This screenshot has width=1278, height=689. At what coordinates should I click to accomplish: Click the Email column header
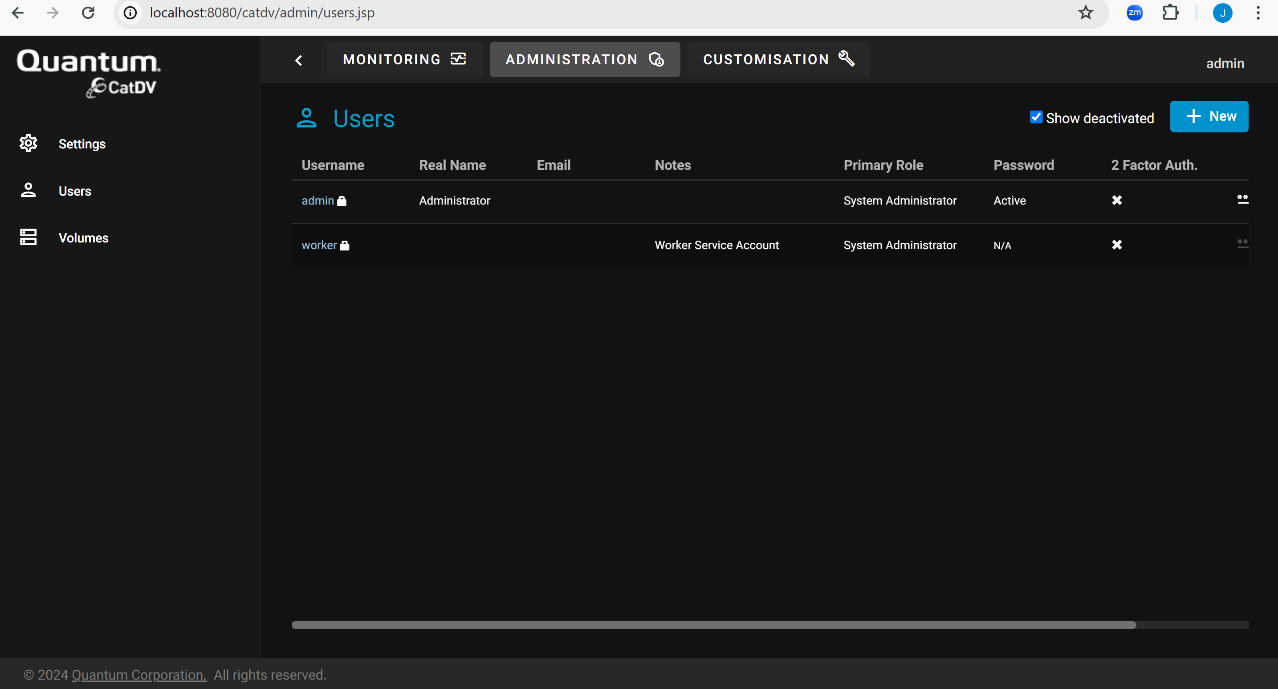[x=554, y=165]
